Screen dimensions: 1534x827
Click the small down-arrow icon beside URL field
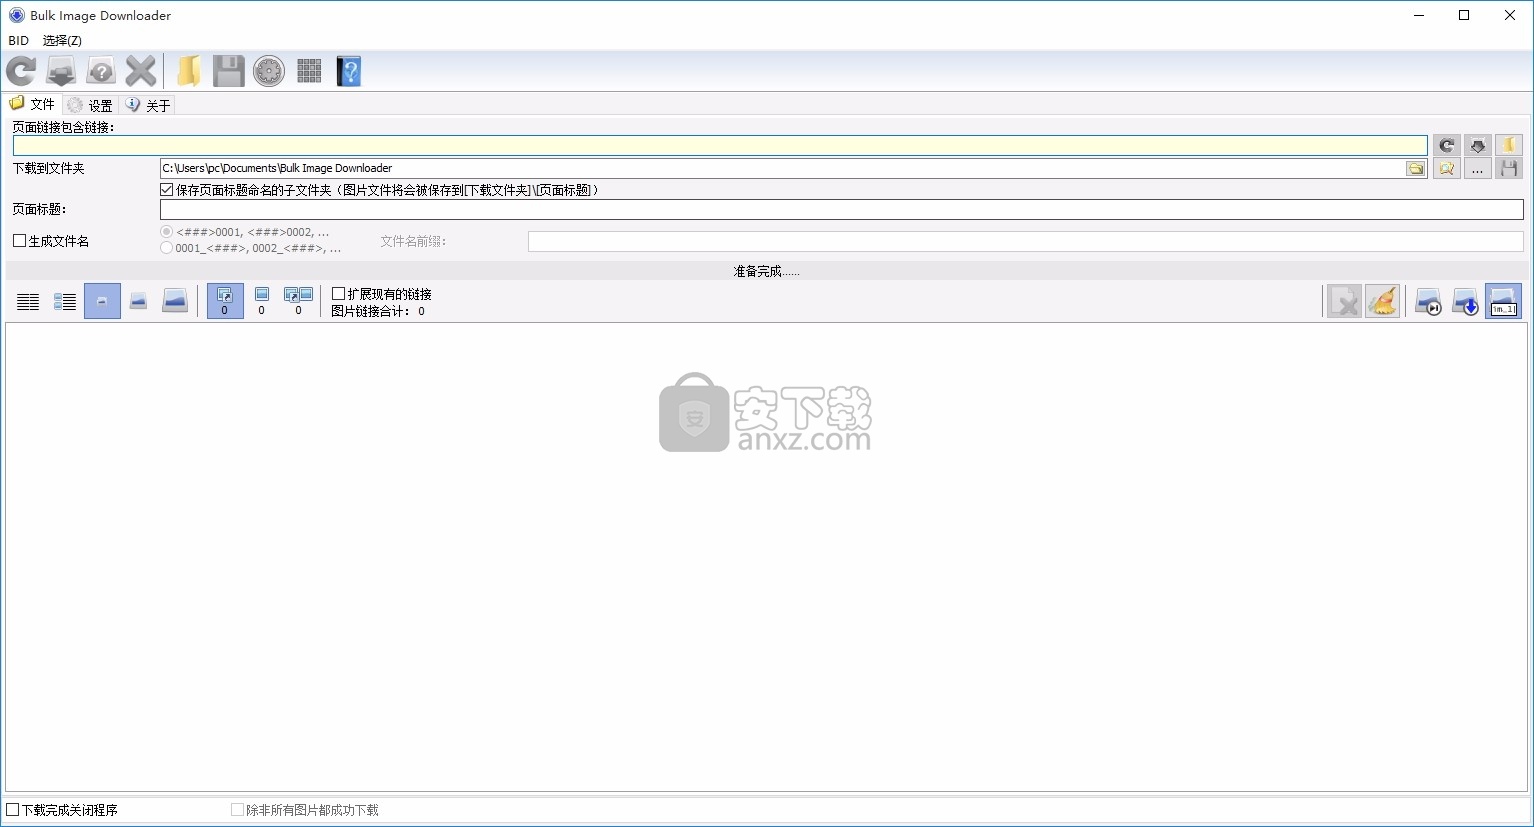[x=1478, y=146]
